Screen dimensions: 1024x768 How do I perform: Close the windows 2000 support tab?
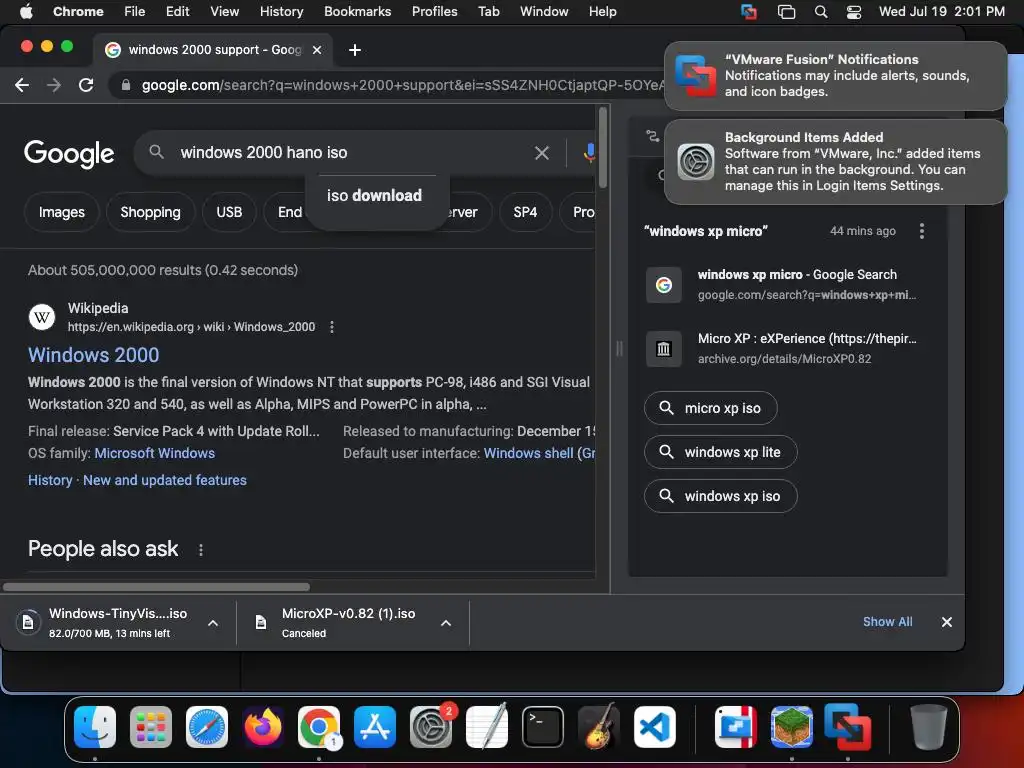pos(317,50)
